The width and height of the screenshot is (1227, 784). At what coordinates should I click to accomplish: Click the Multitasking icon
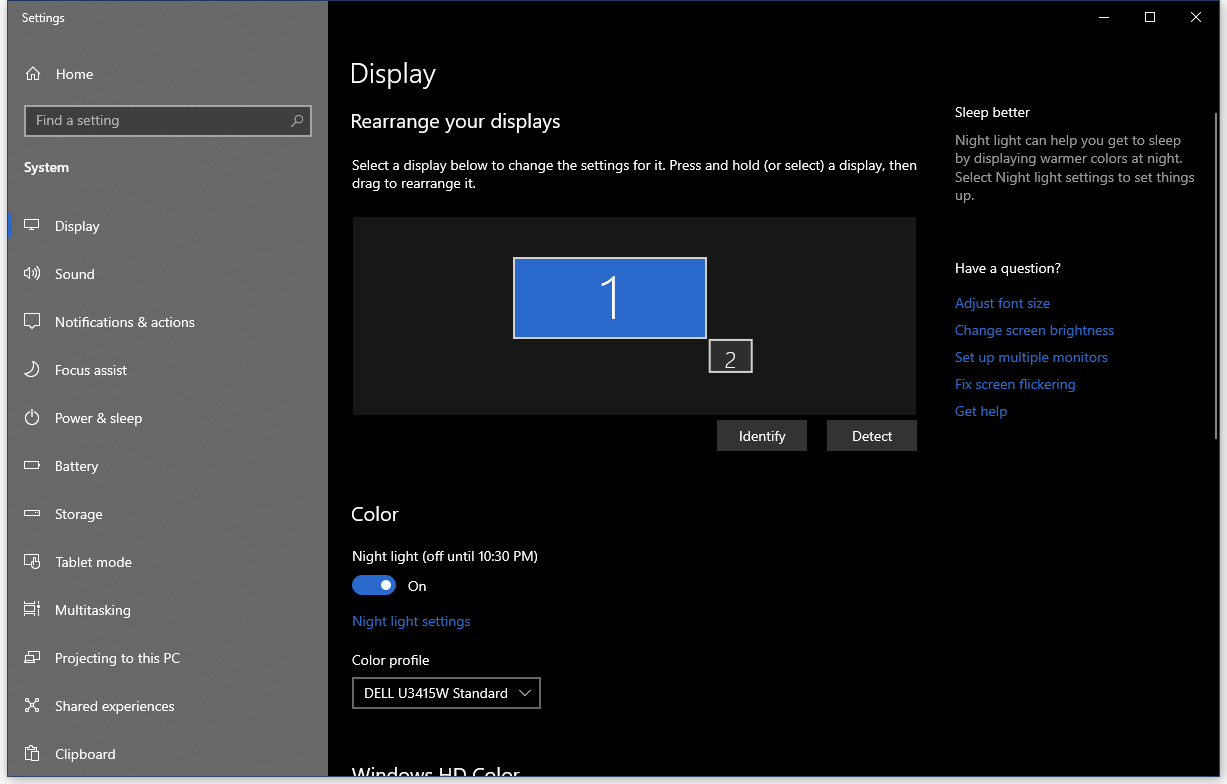click(32, 610)
